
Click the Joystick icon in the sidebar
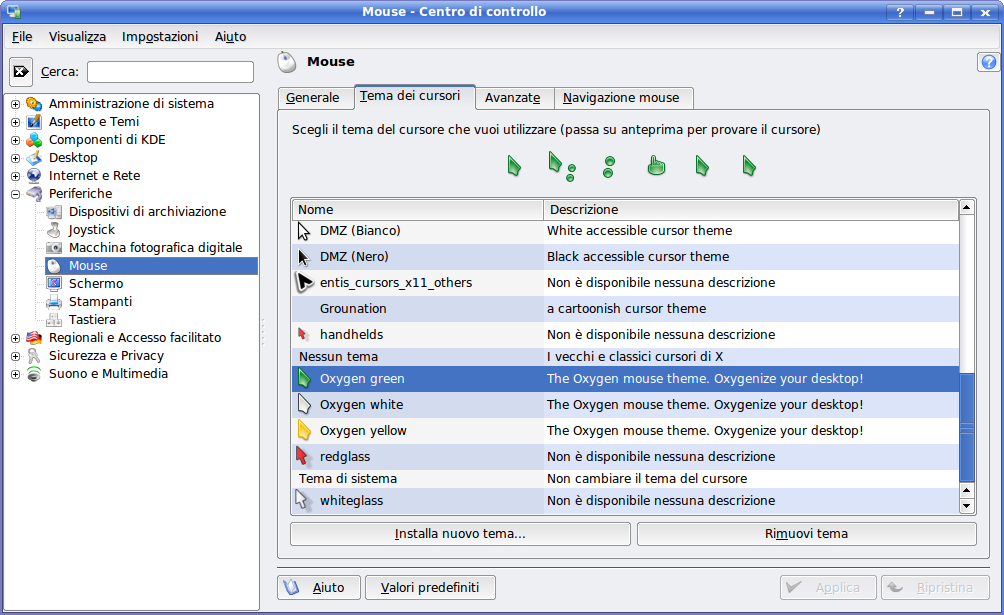[x=53, y=230]
